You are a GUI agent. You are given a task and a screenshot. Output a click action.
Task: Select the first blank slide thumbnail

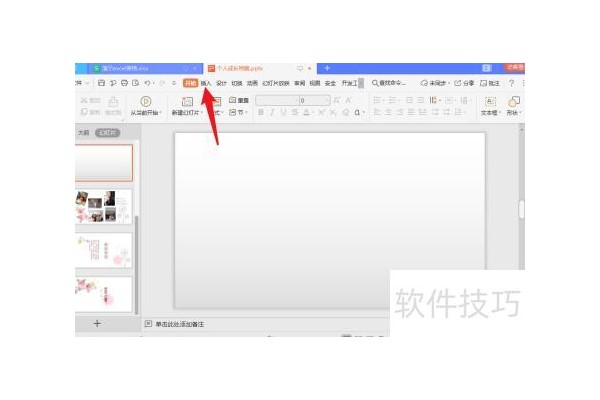(104, 163)
